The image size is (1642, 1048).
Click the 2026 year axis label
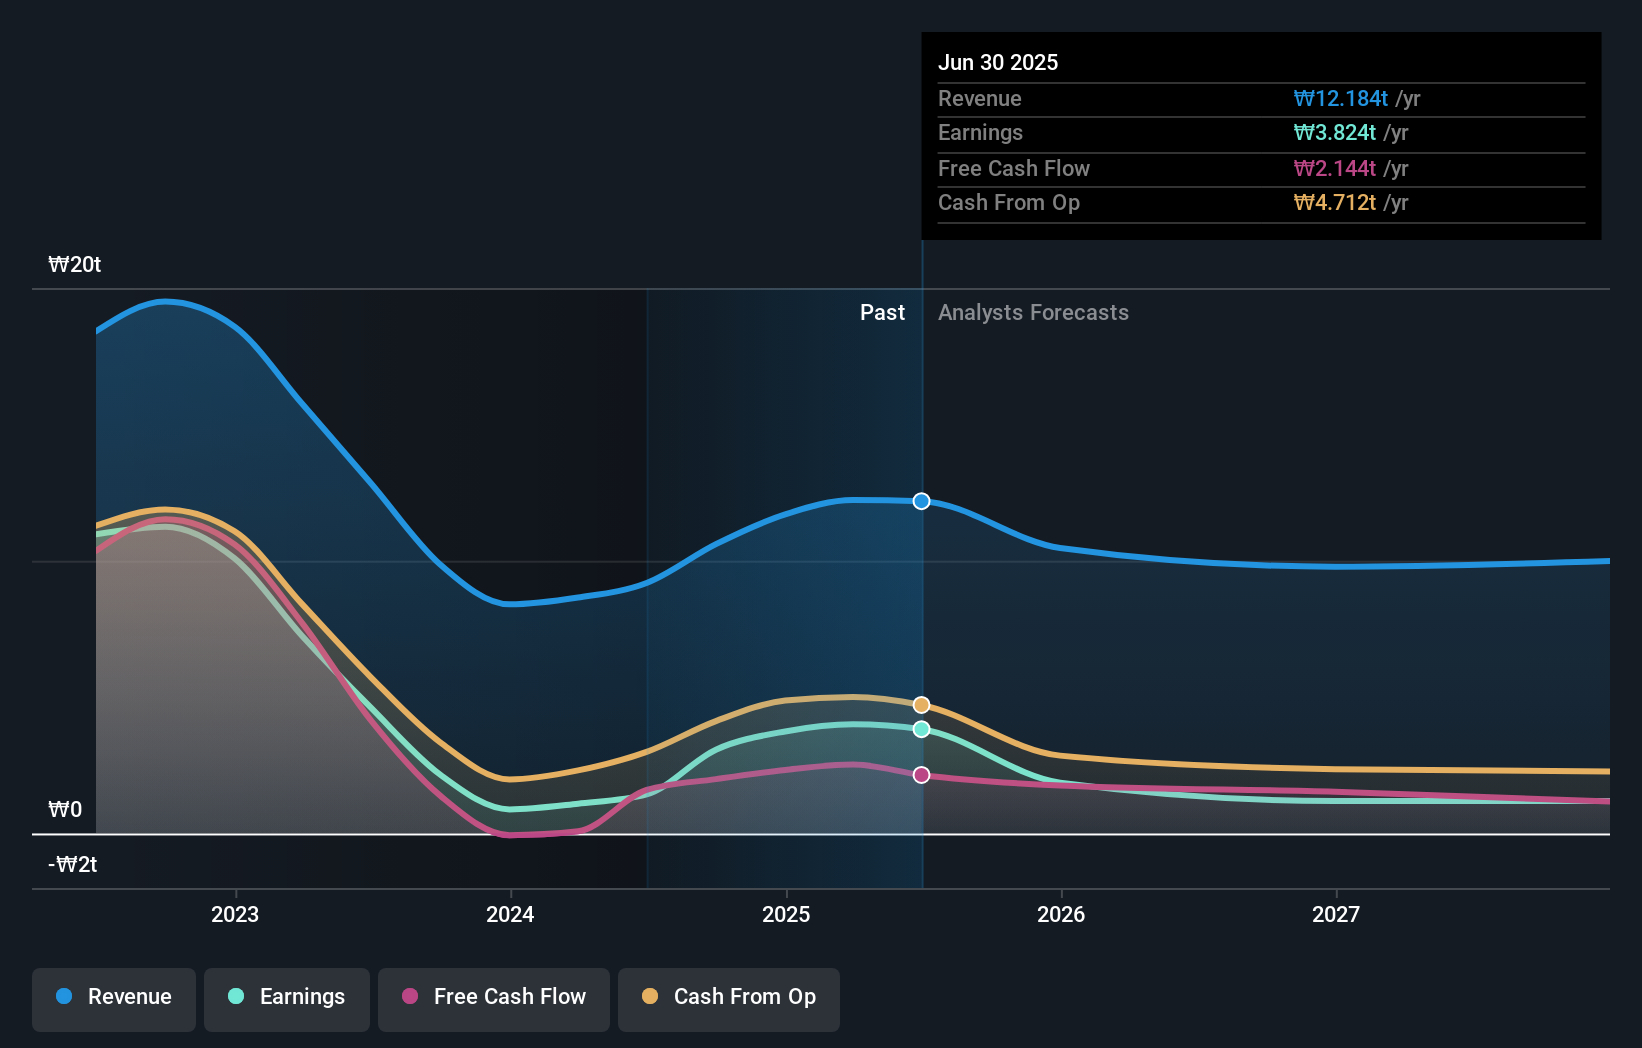click(x=1062, y=913)
